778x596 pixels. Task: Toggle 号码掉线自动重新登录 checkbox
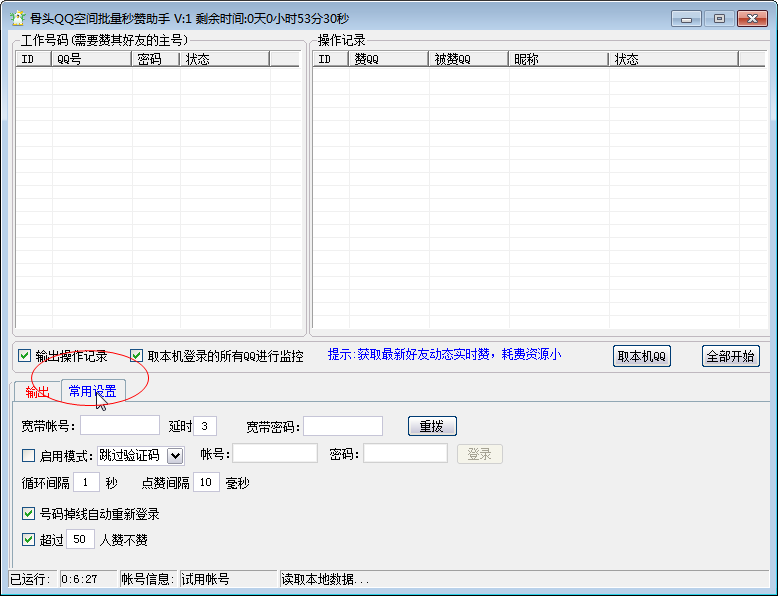[x=28, y=514]
